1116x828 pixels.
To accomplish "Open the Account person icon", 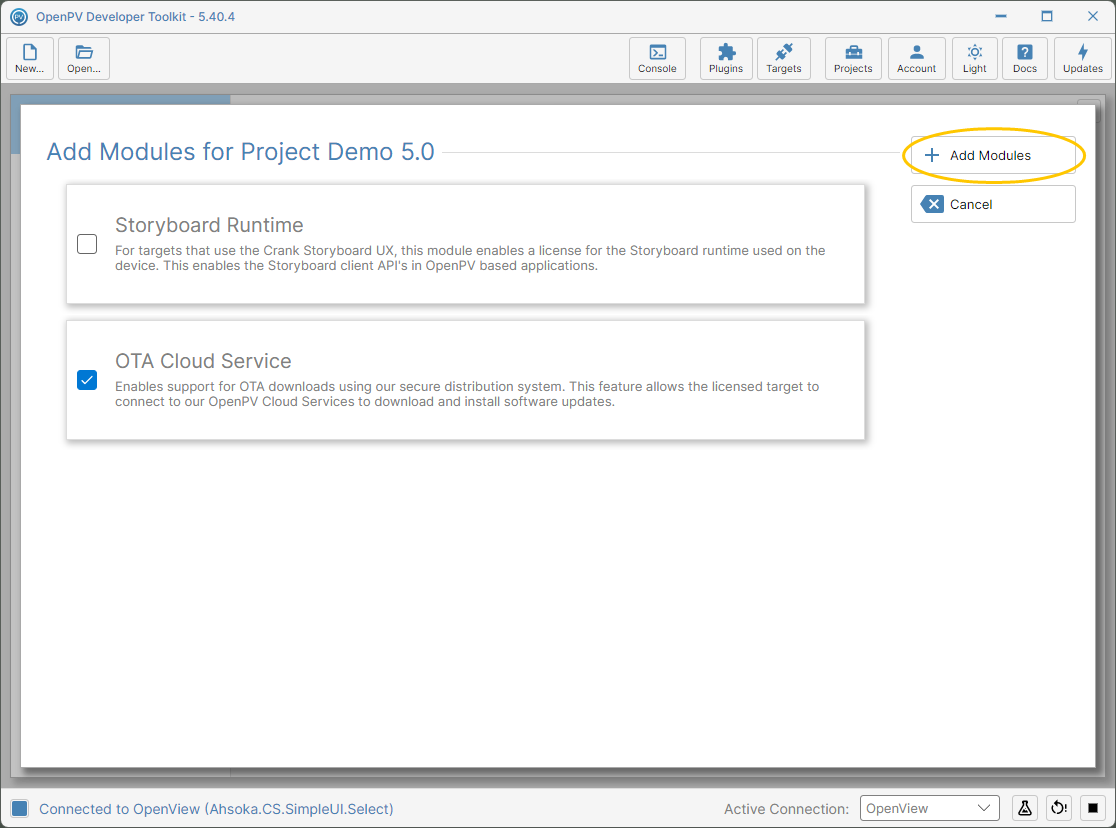I will [x=917, y=58].
